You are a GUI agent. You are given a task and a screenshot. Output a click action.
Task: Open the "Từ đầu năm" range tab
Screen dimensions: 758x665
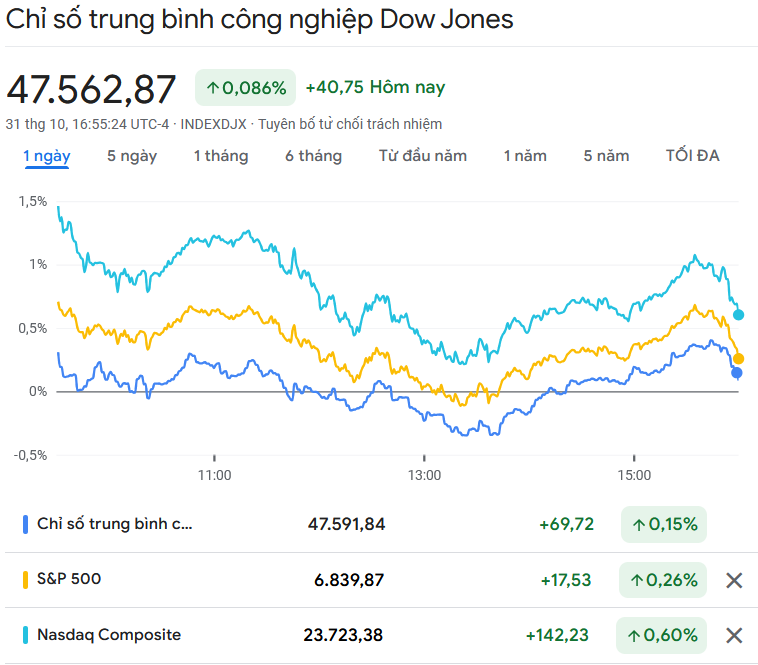click(x=423, y=156)
